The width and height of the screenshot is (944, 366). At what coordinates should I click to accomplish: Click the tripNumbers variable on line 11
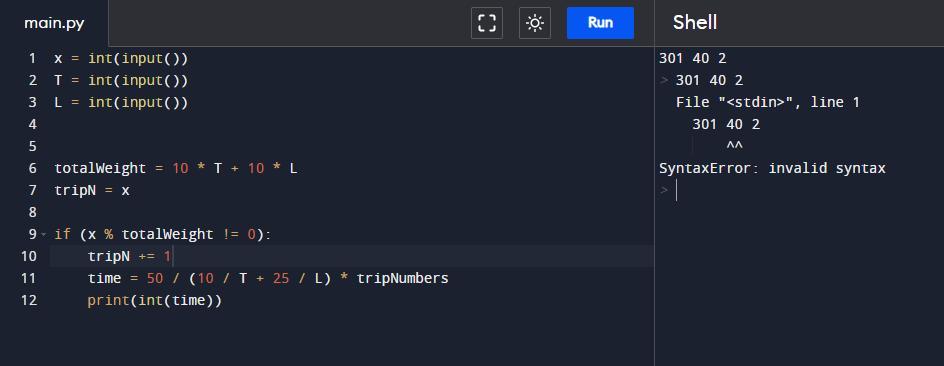[x=403, y=278]
